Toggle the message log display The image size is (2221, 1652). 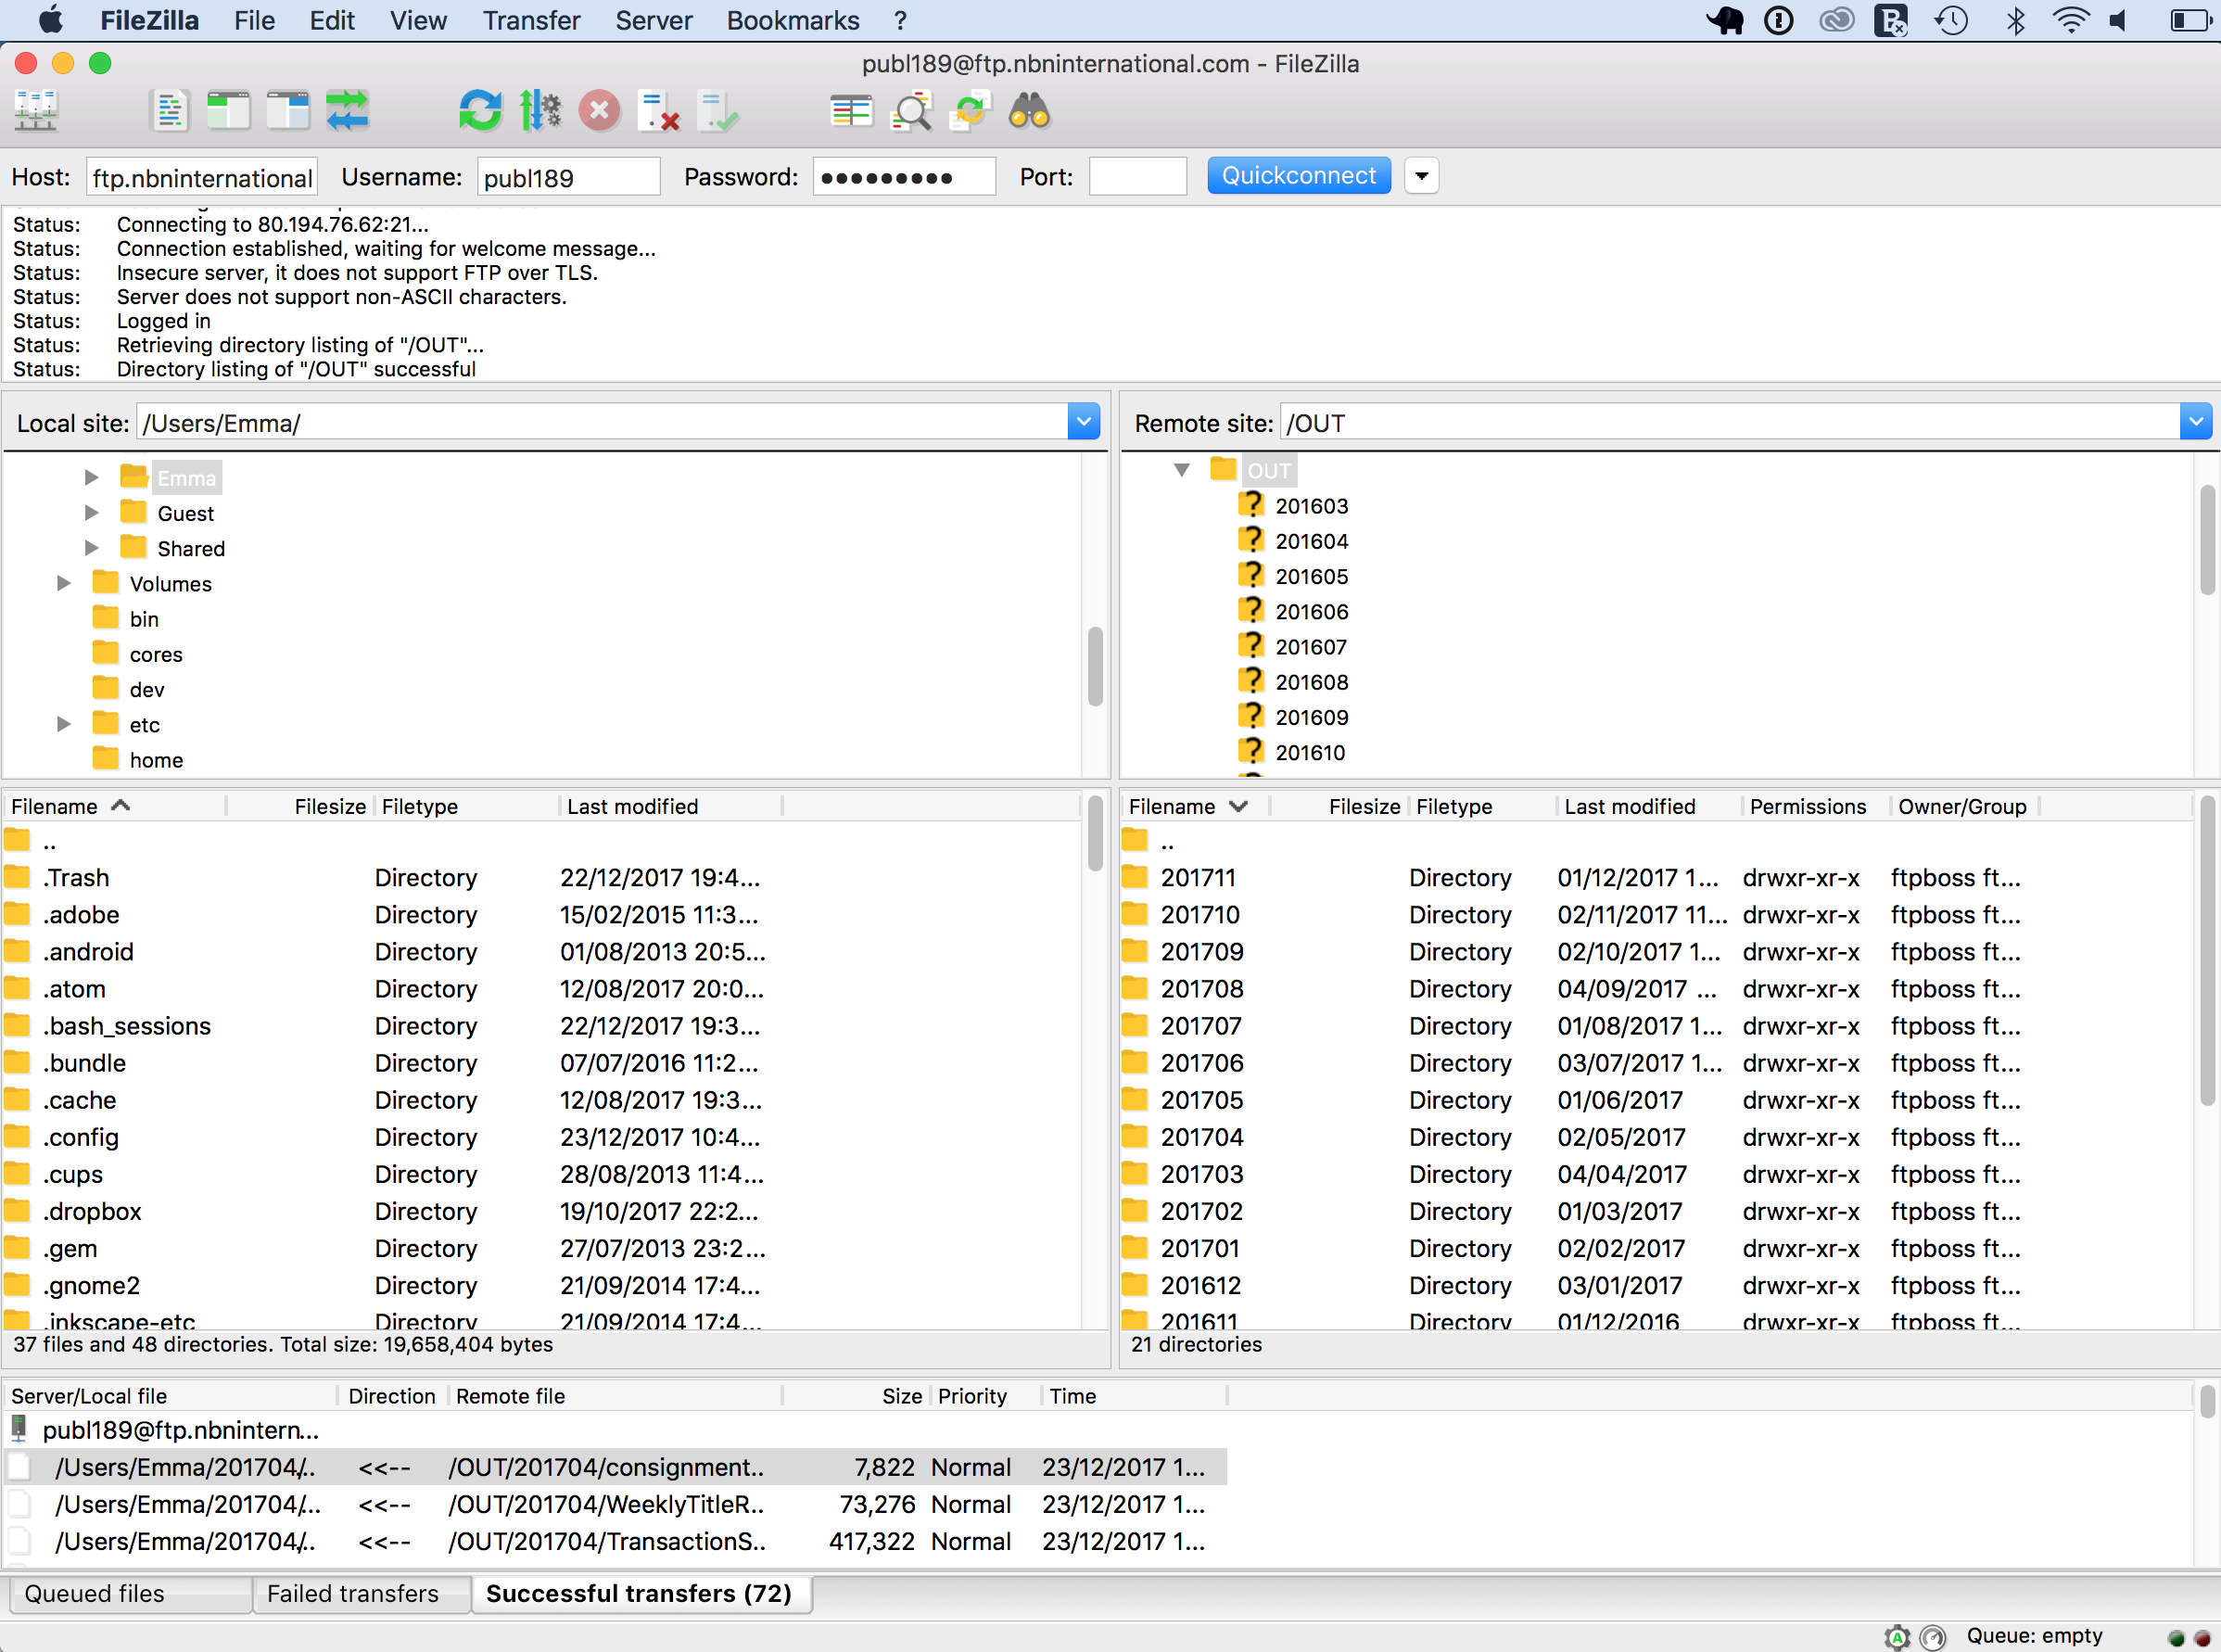(169, 111)
